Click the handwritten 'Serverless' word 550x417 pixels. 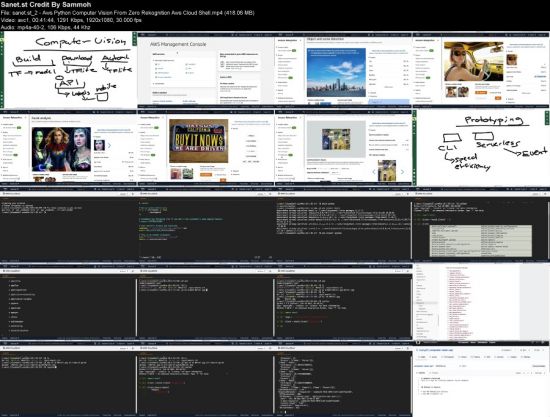coord(498,143)
